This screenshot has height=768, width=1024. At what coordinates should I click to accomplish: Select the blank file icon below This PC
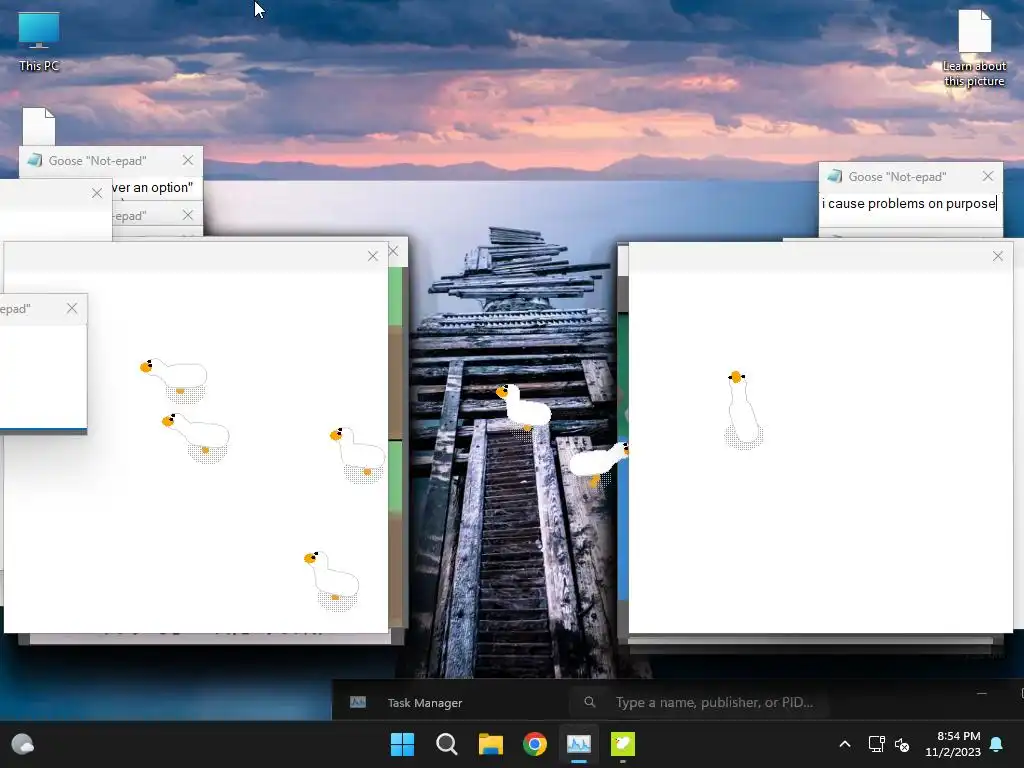click(39, 126)
